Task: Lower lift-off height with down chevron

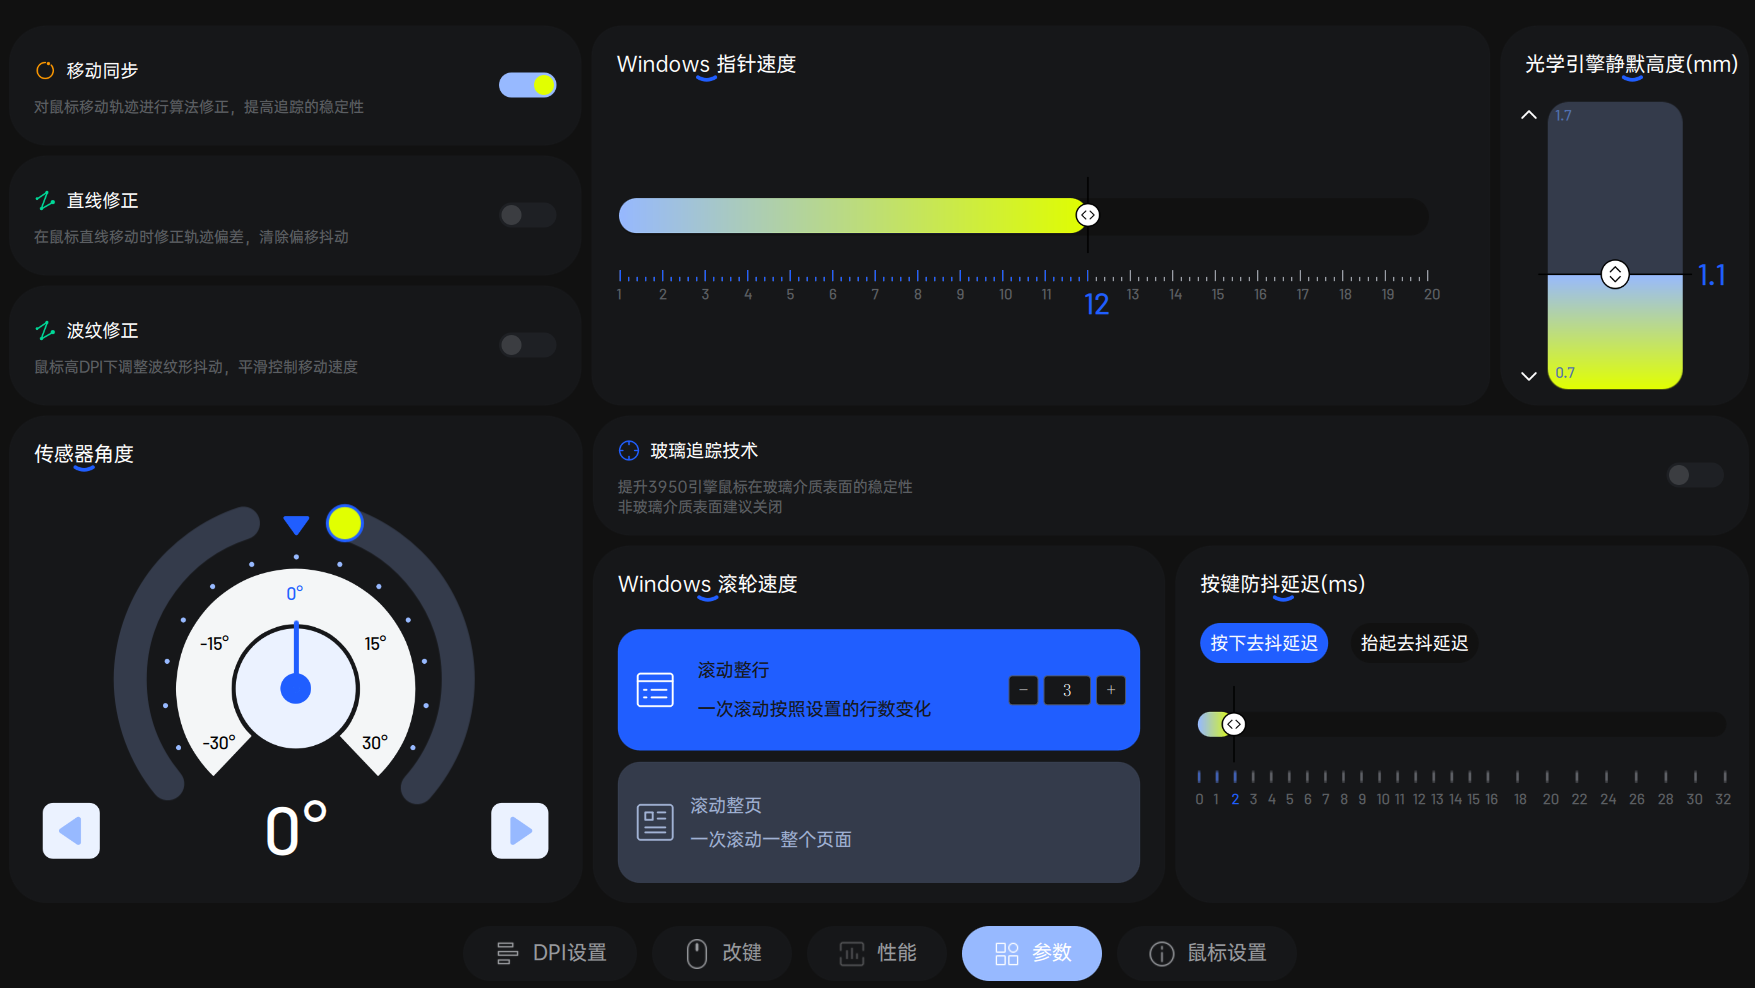Action: pos(1529,376)
